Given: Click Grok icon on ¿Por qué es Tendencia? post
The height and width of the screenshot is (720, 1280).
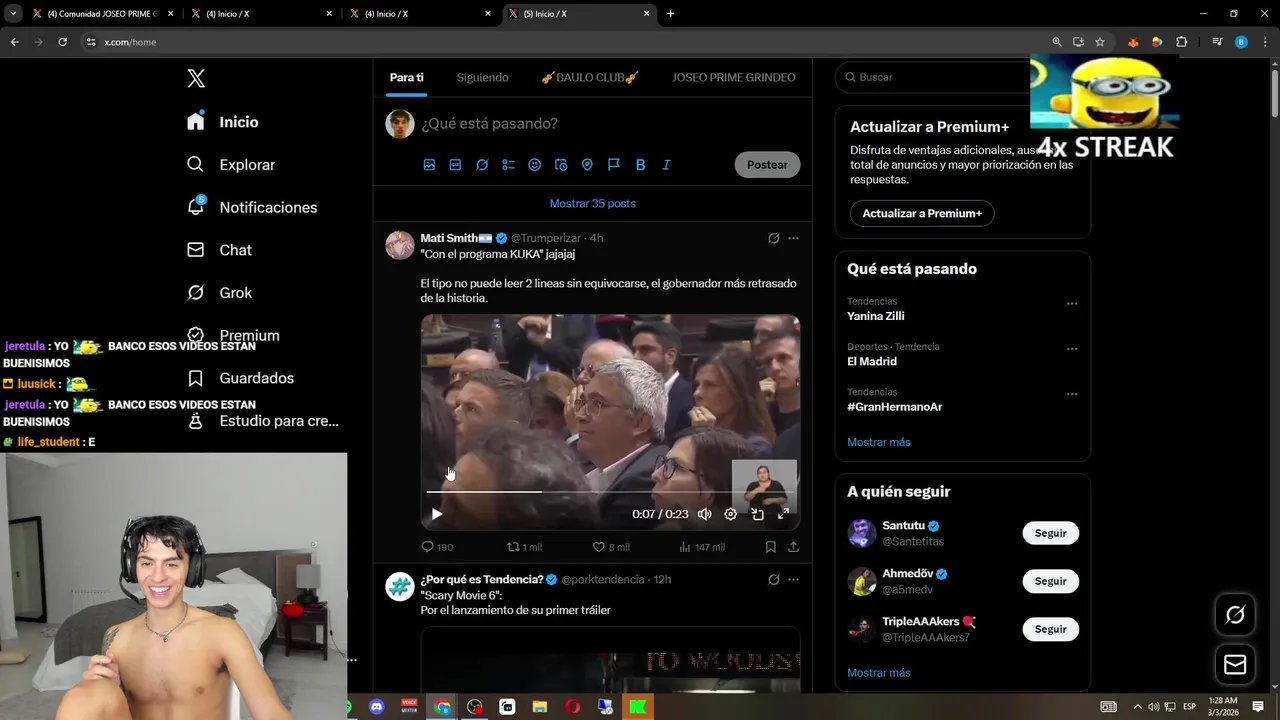Looking at the screenshot, I should coord(773,580).
